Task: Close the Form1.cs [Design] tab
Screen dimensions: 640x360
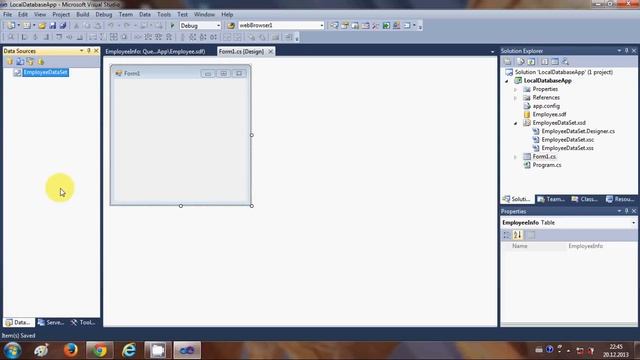Action: point(271,51)
